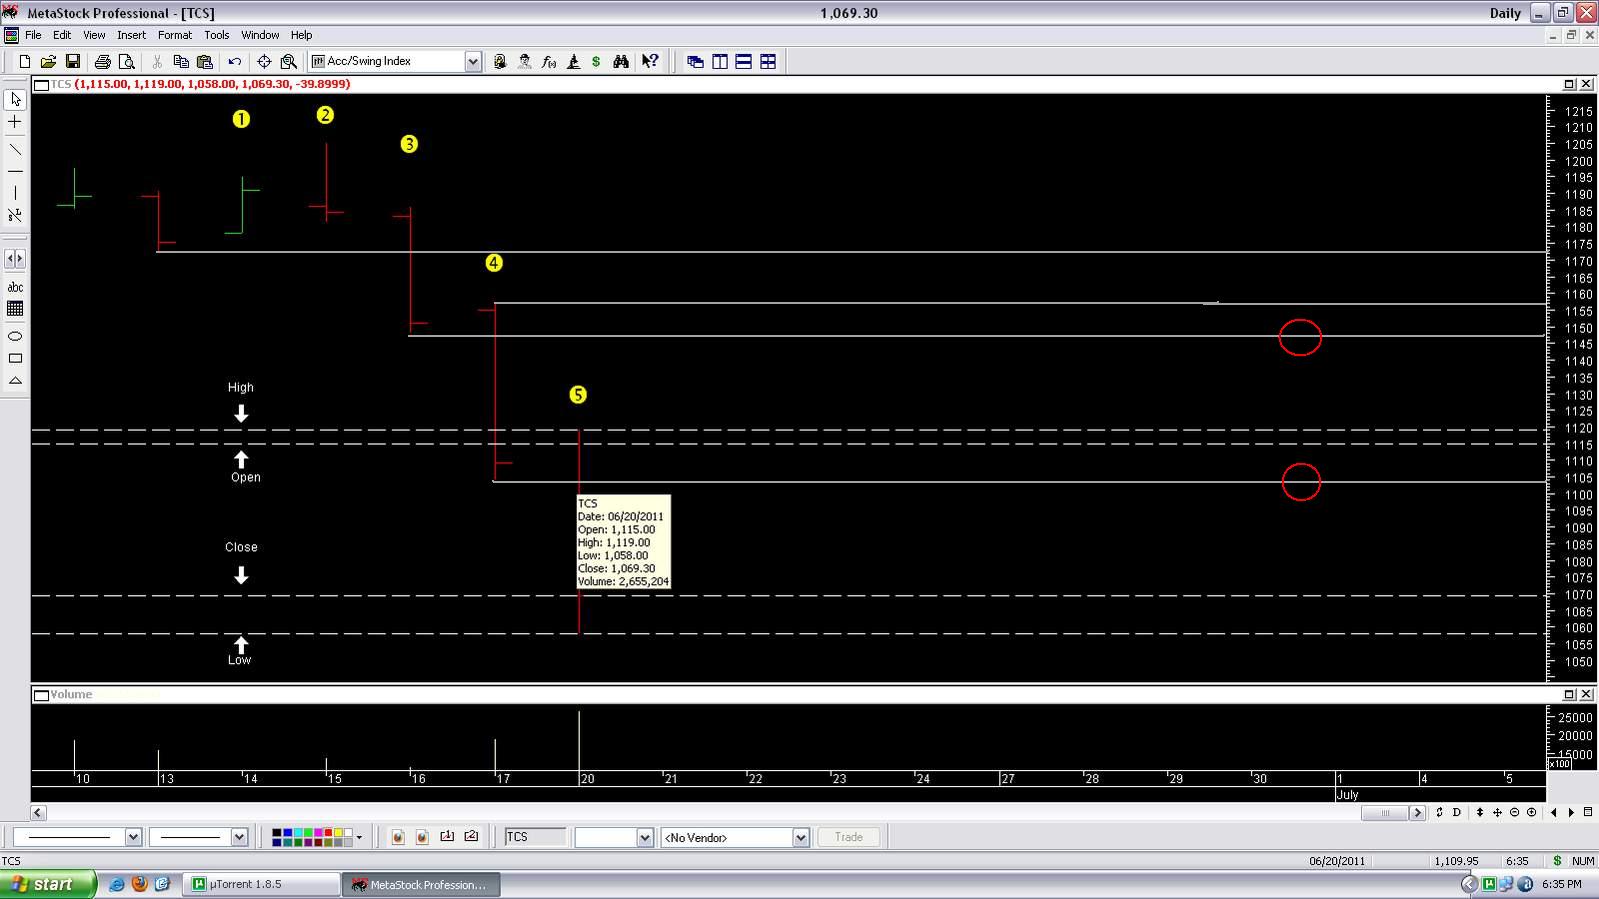This screenshot has height=899, width=1599.
Task: Click the 06/20/2011 date in status bar
Action: pos(1337,861)
